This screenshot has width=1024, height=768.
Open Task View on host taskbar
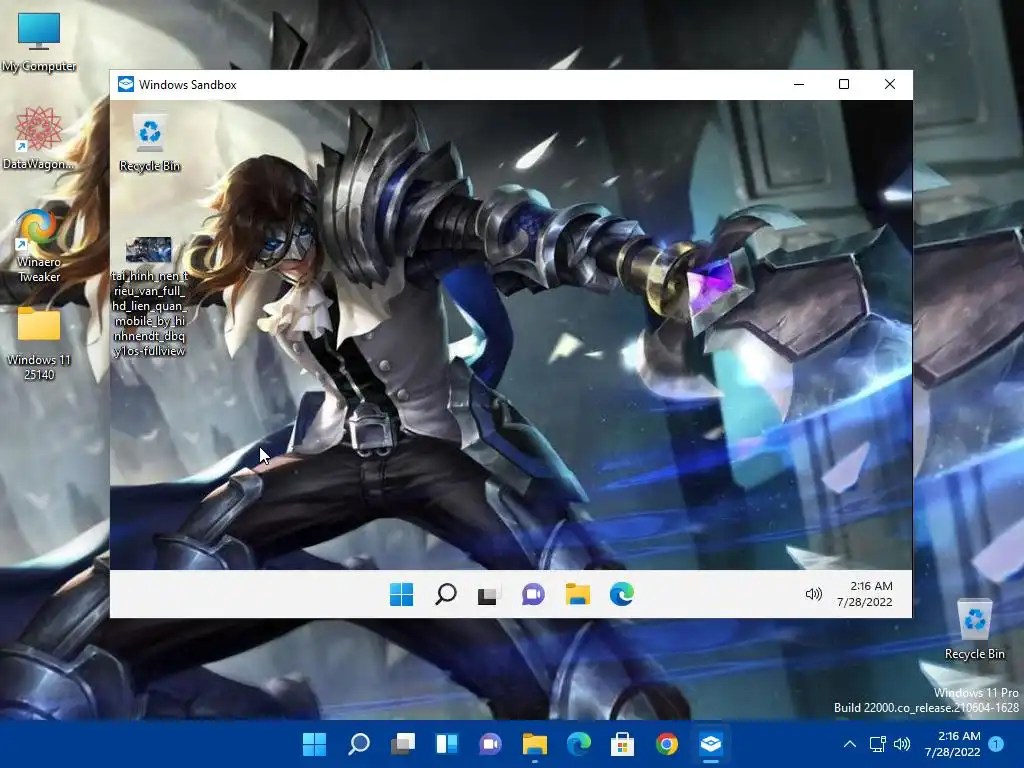[403, 744]
